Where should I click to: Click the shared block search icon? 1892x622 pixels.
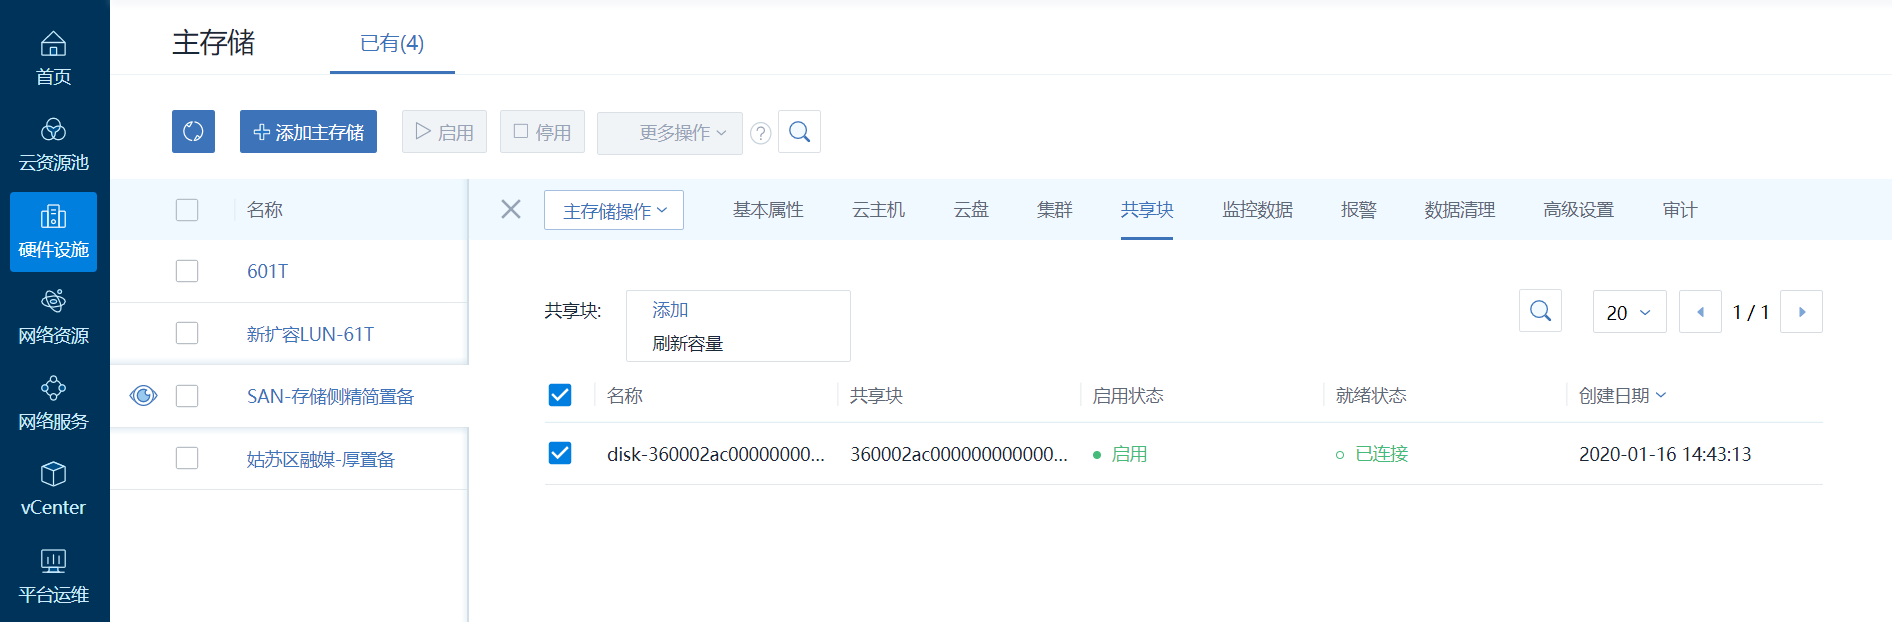pyautogui.click(x=1540, y=311)
